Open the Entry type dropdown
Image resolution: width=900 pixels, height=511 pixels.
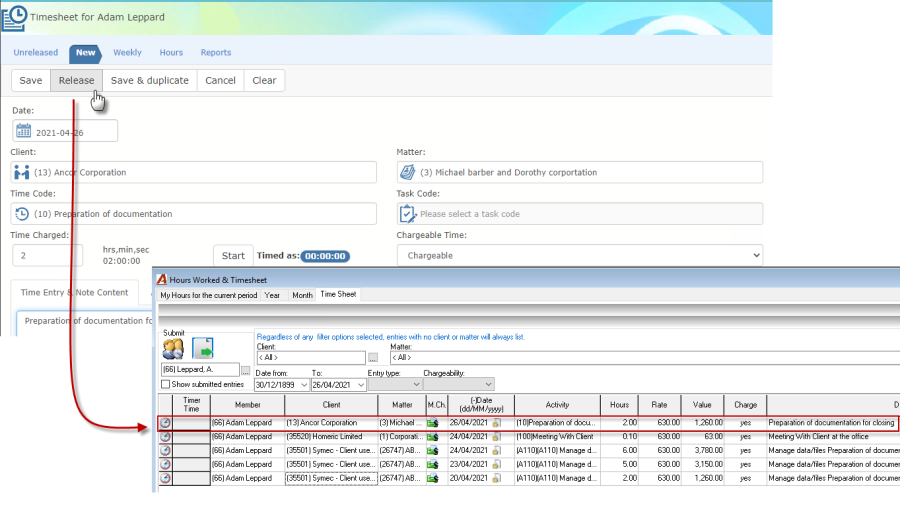395,385
